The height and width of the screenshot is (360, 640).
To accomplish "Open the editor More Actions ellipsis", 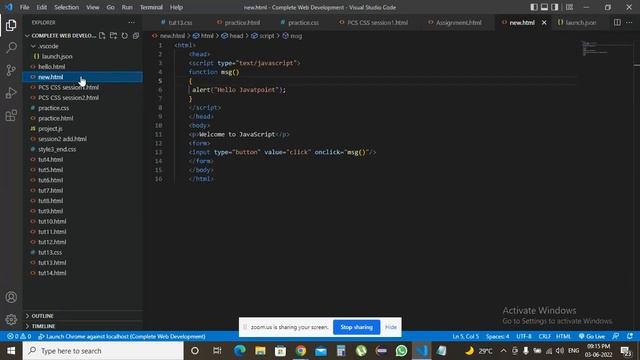I will (x=629, y=22).
